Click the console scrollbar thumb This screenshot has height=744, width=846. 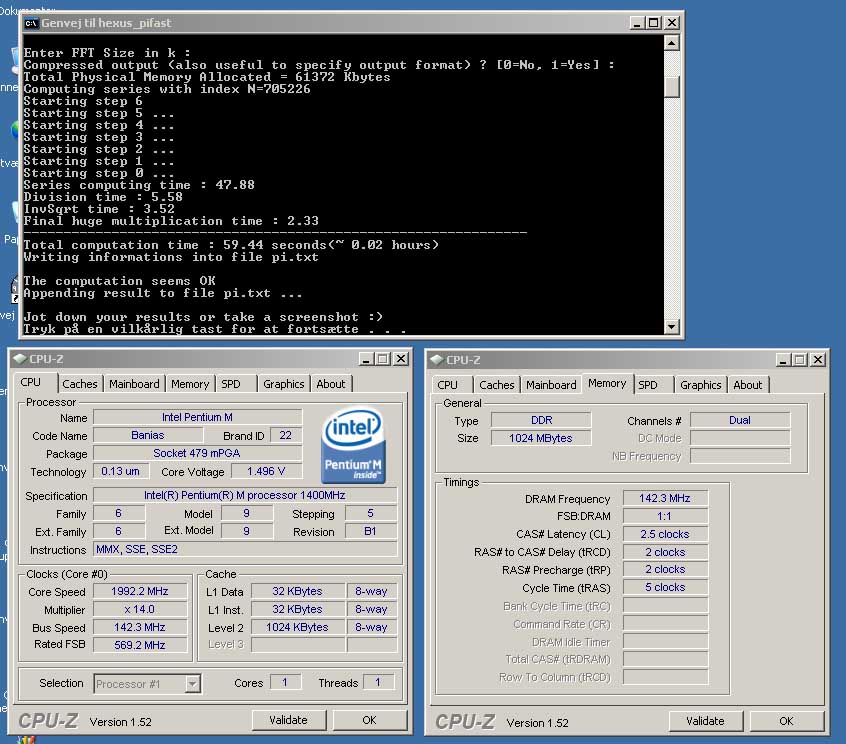672,87
